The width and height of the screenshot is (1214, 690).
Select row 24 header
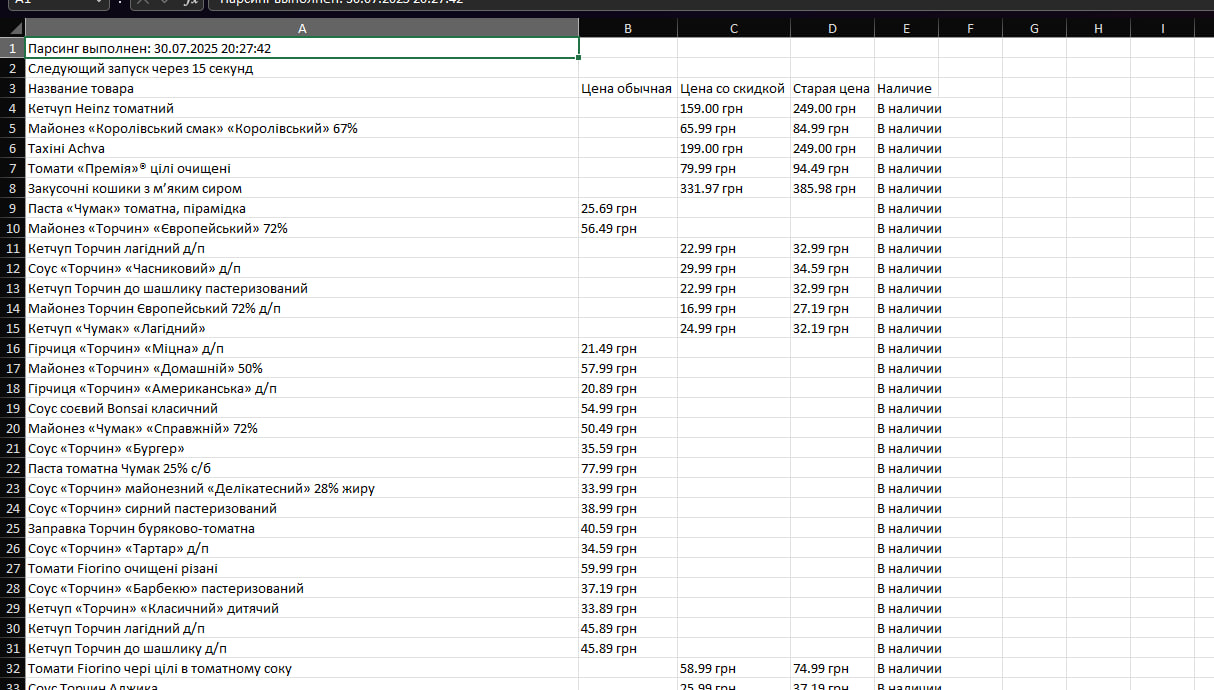coord(12,508)
